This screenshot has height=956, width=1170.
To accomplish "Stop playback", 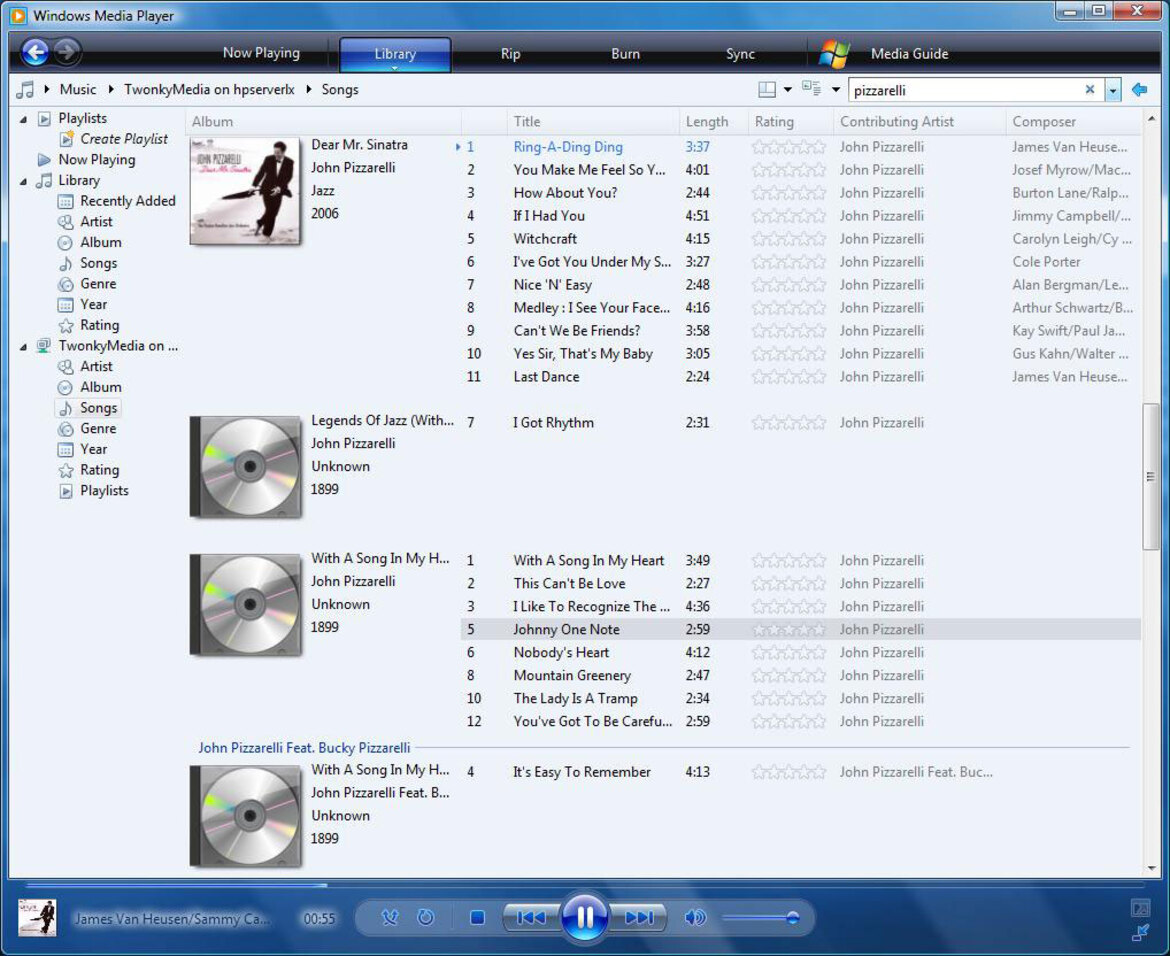I will [478, 917].
